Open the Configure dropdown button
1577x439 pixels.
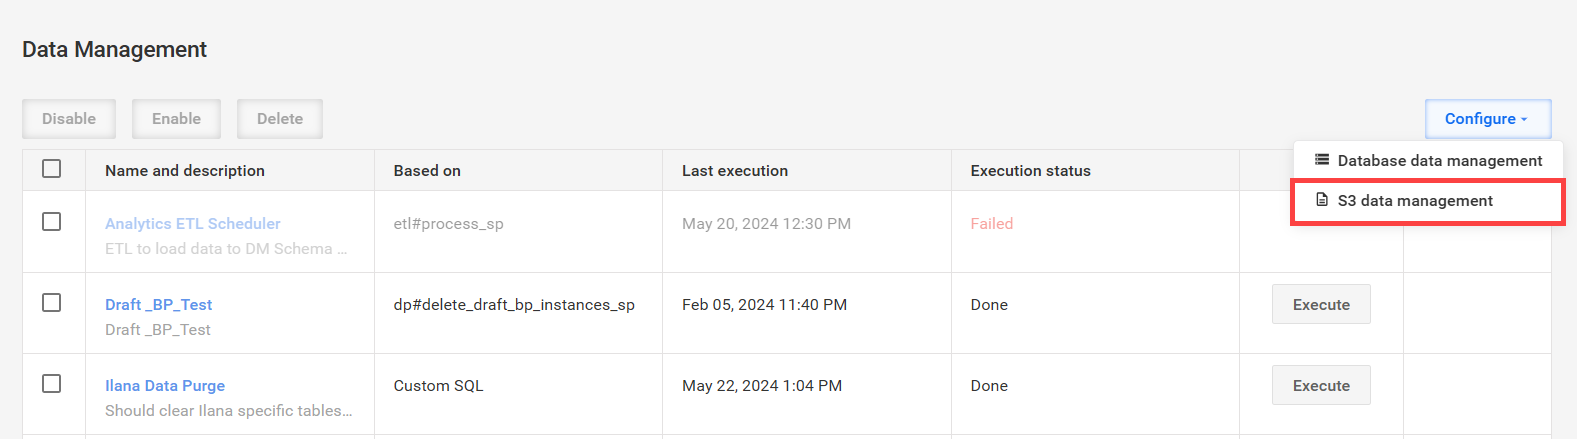pos(1488,119)
